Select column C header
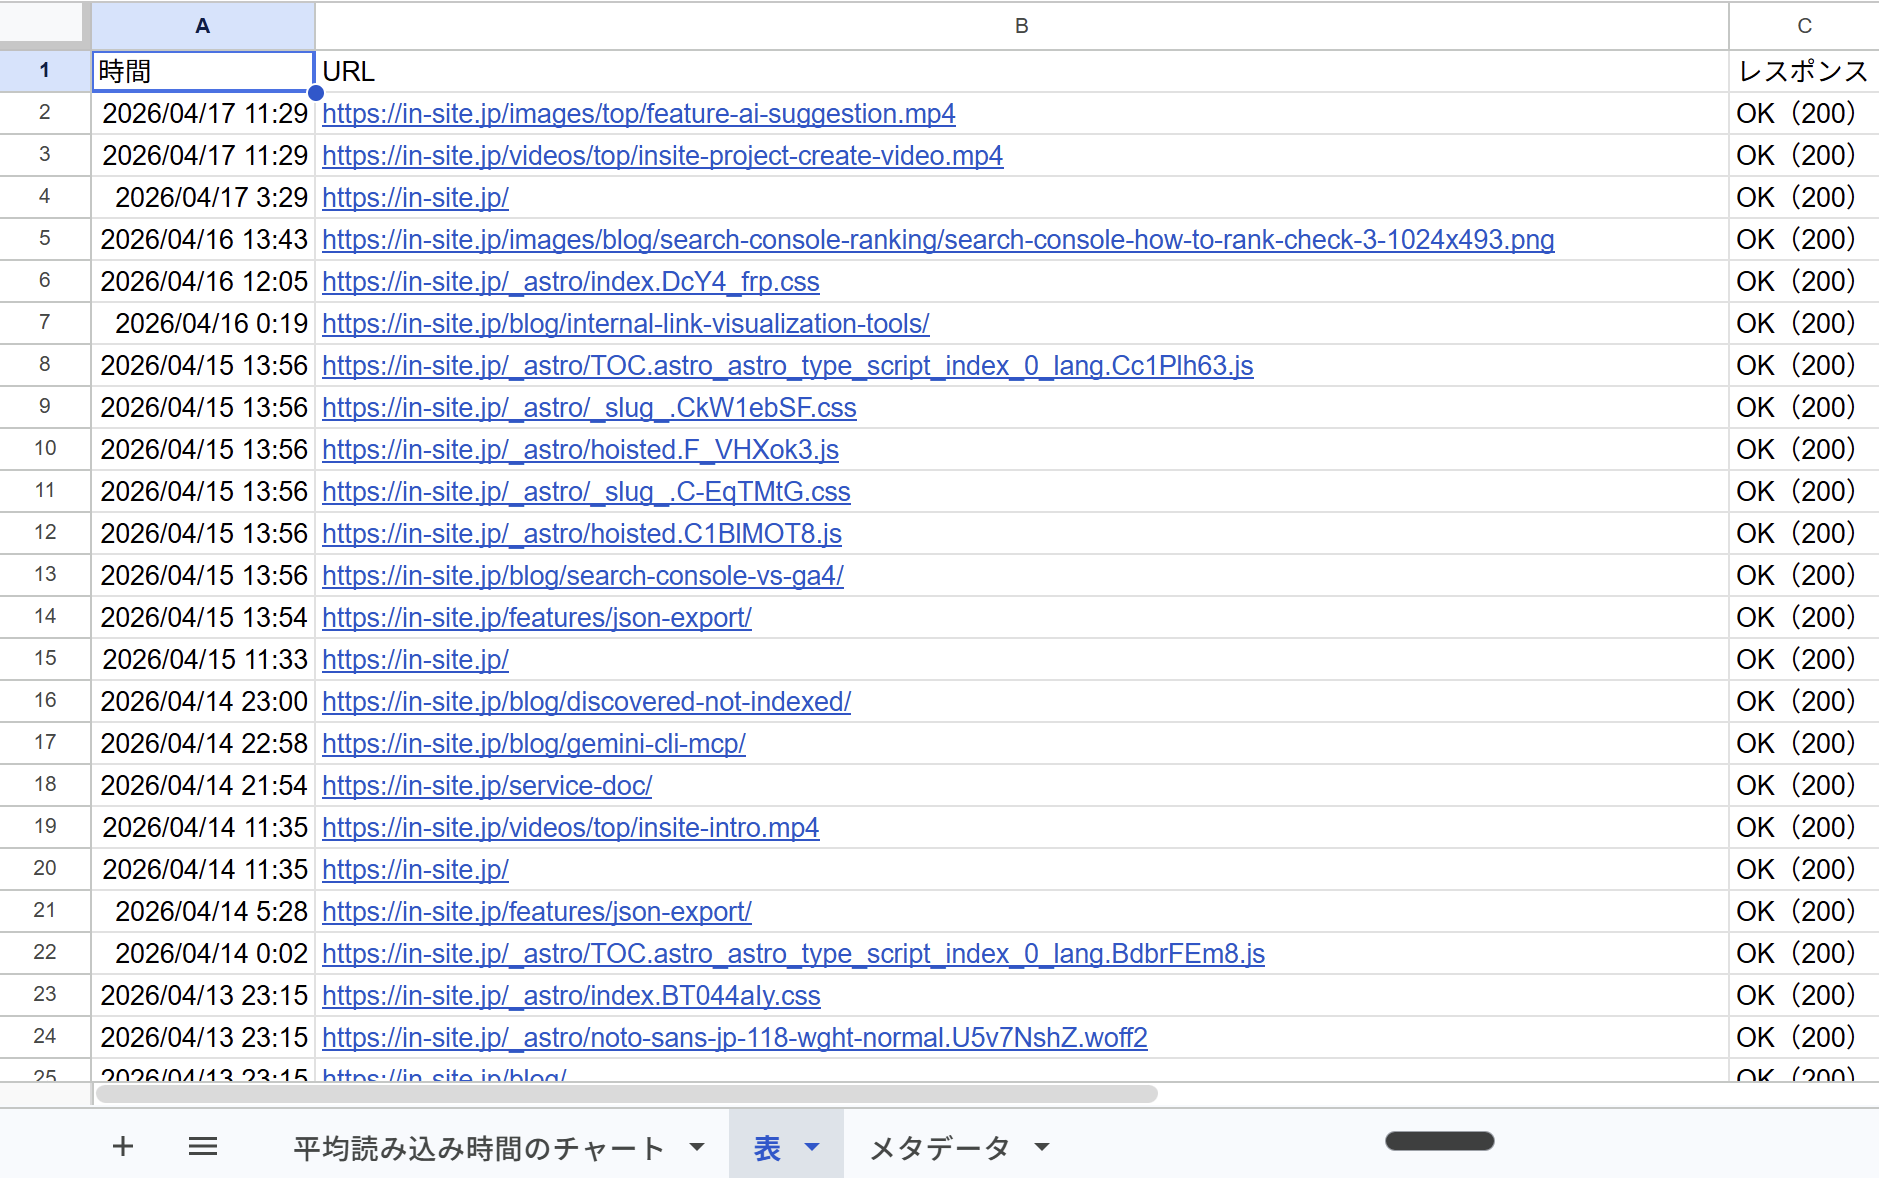This screenshot has width=1879, height=1178. pyautogui.click(x=1803, y=26)
